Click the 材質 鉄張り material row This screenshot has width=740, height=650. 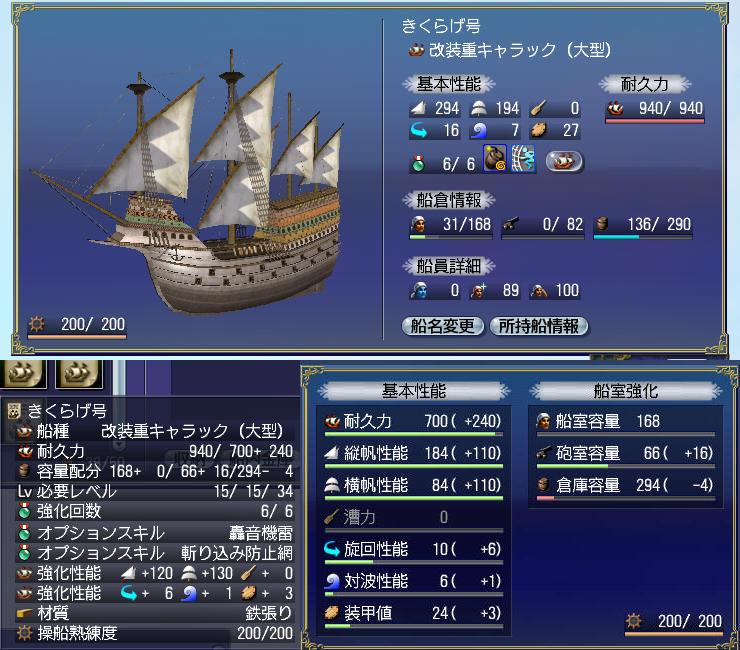coord(154,613)
